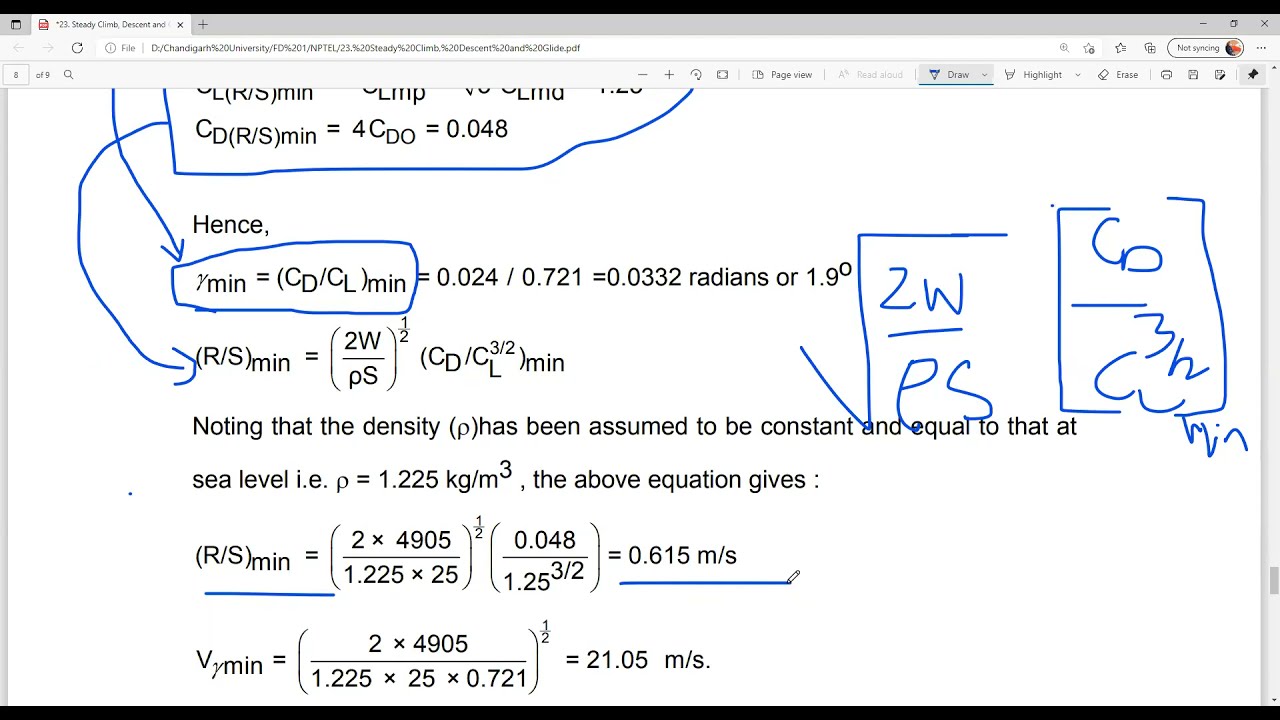Open a new browser tab
Viewport: 1280px width, 720px height.
tap(203, 24)
